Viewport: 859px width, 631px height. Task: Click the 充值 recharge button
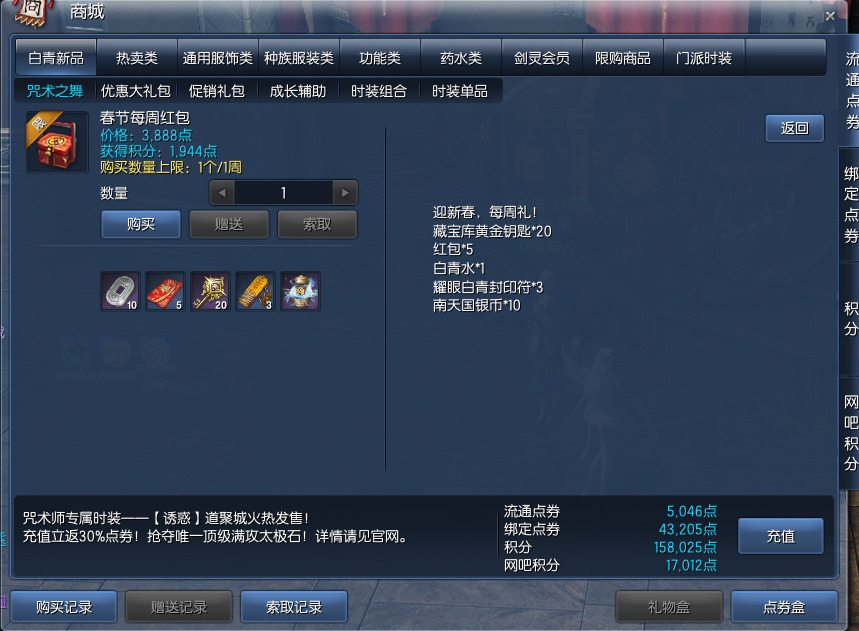[781, 536]
